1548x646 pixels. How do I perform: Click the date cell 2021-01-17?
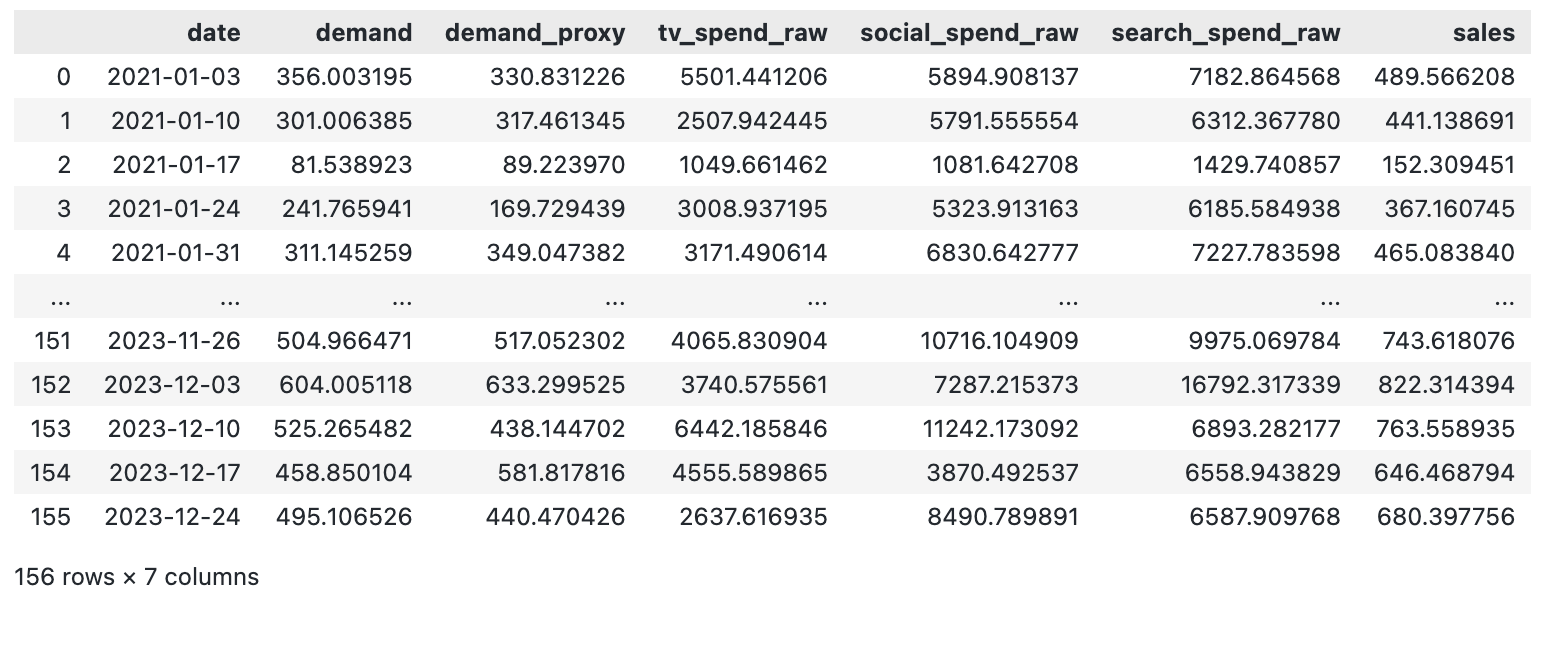tap(176, 165)
